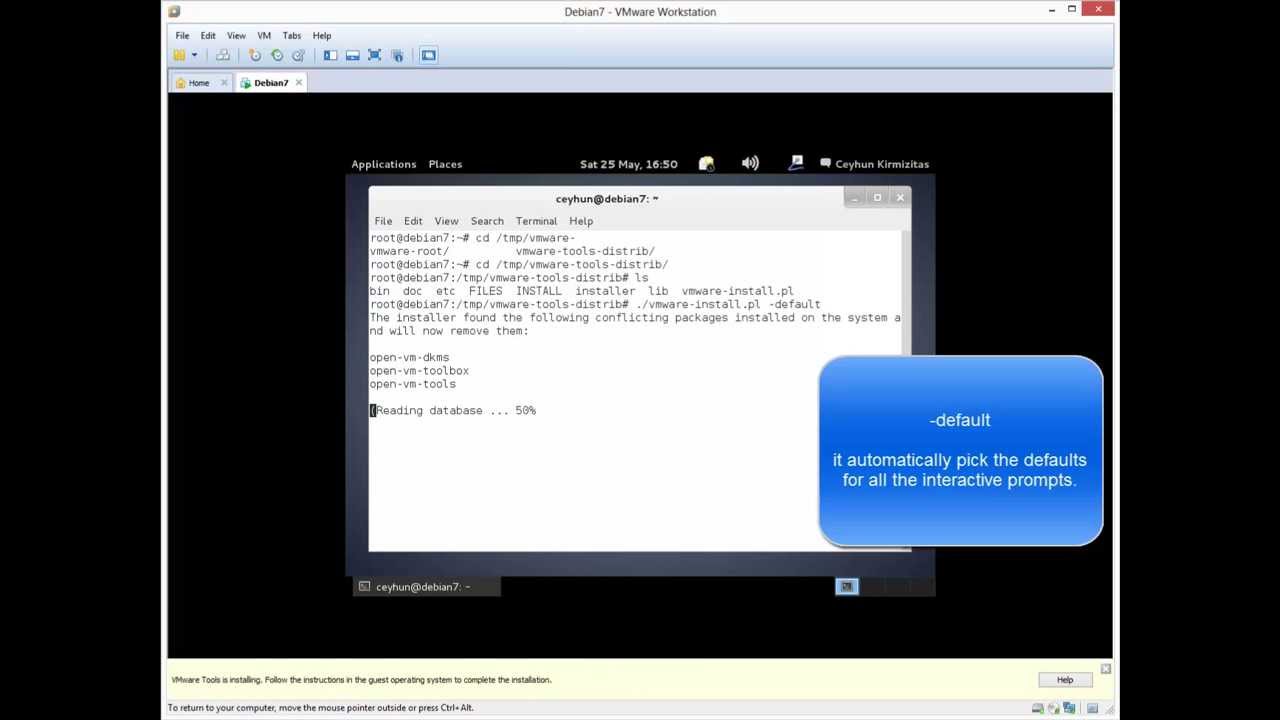Switch the VM to Unity mode

[x=398, y=55]
